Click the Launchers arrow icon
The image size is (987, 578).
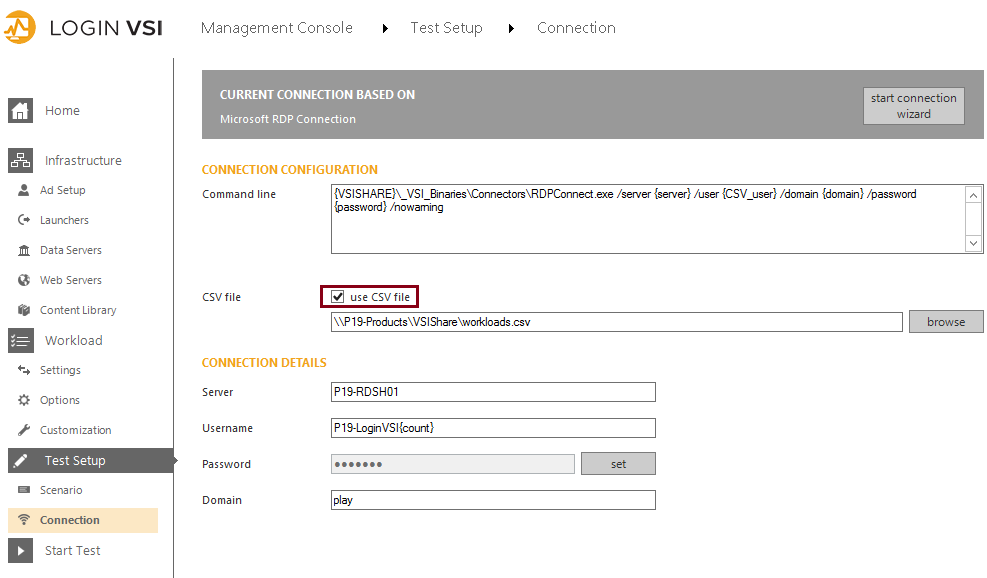click(24, 220)
